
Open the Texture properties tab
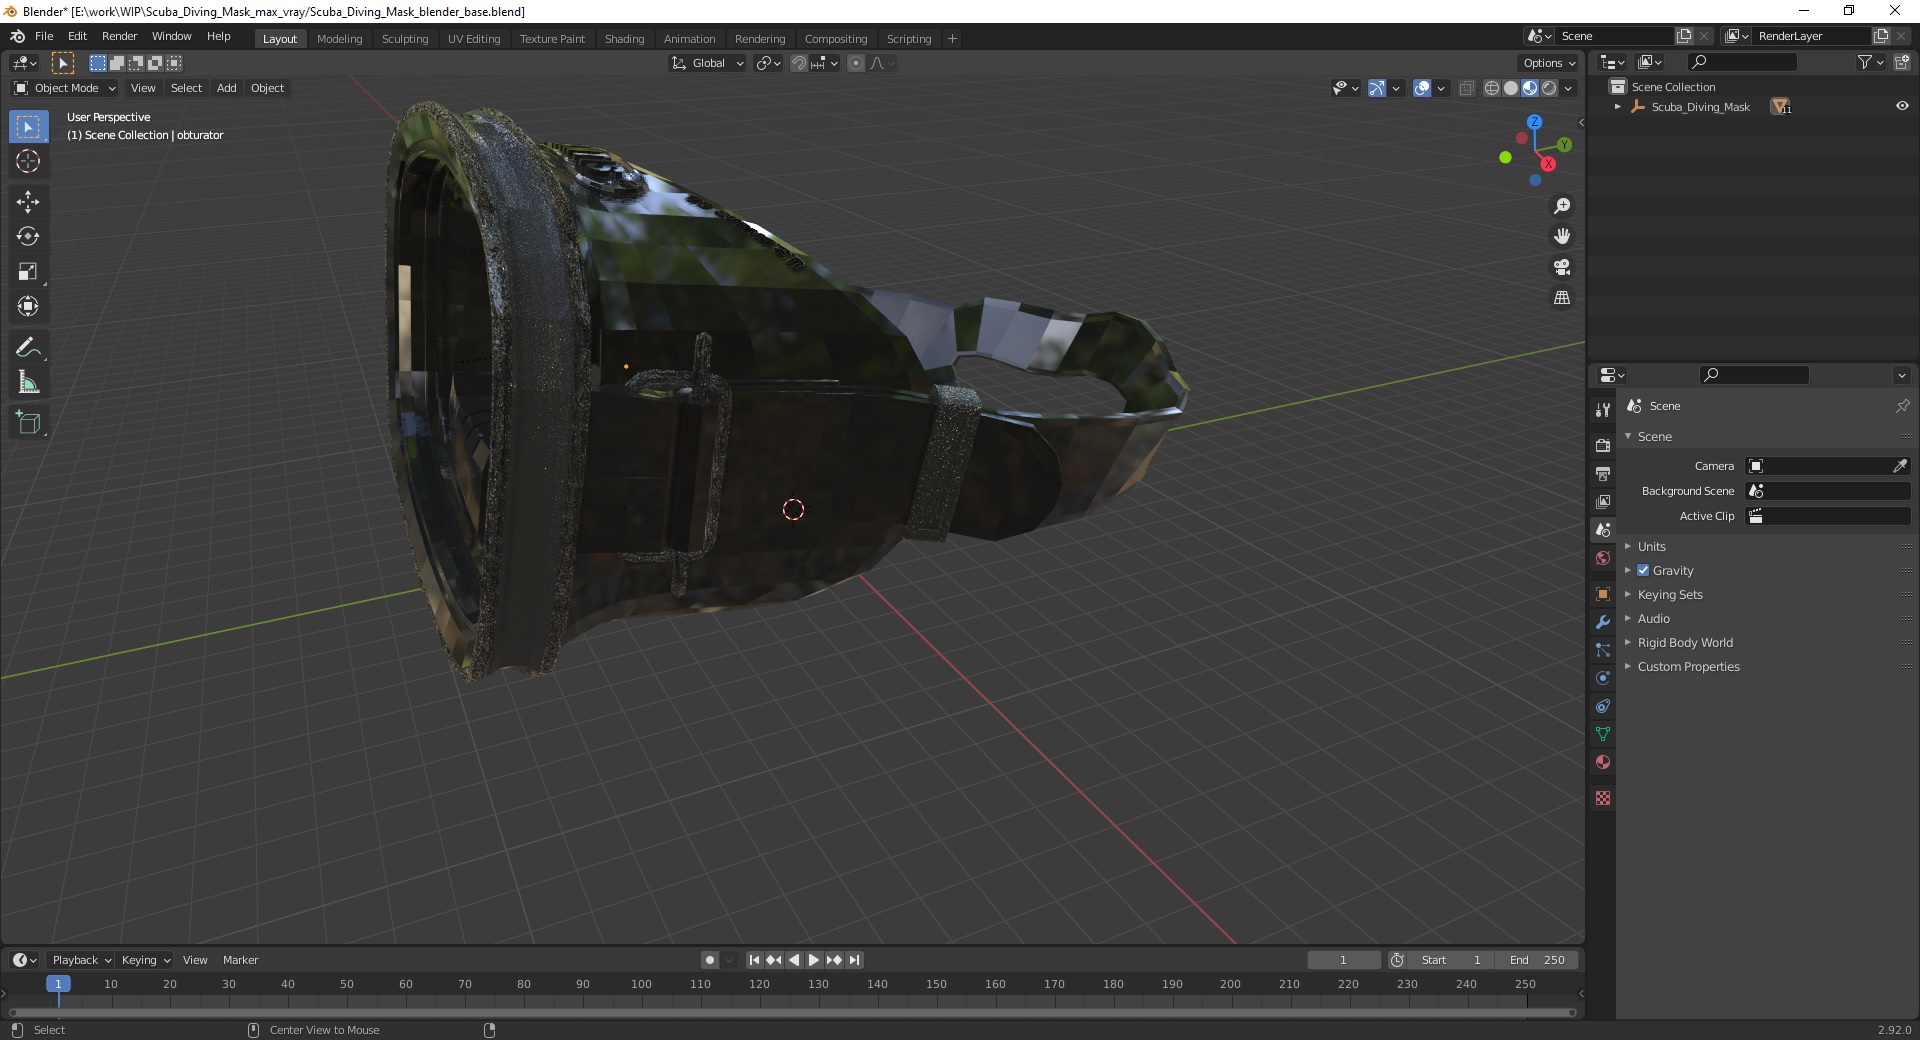coord(1603,798)
